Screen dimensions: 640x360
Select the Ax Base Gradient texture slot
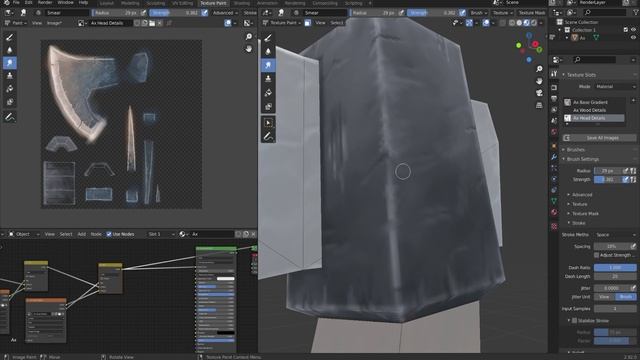point(594,102)
